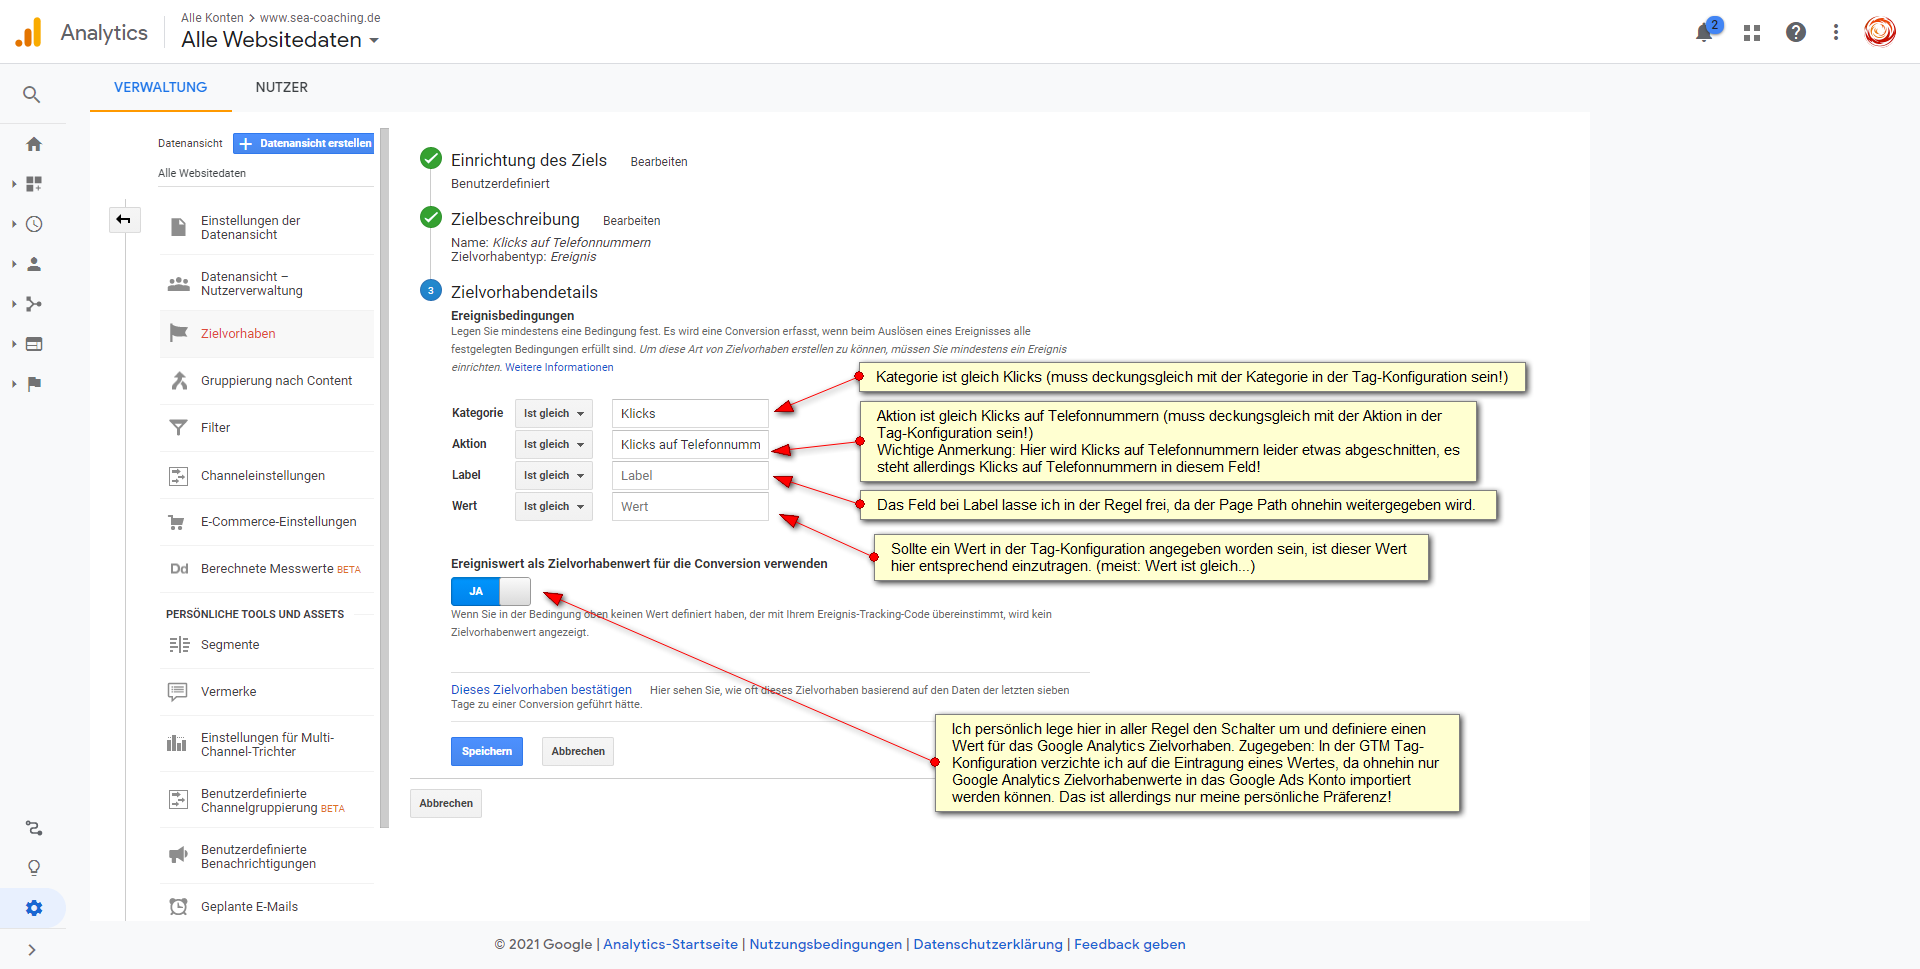Viewport: 1920px width, 969px height.
Task: Open Vermerke menu item
Action: click(267, 692)
